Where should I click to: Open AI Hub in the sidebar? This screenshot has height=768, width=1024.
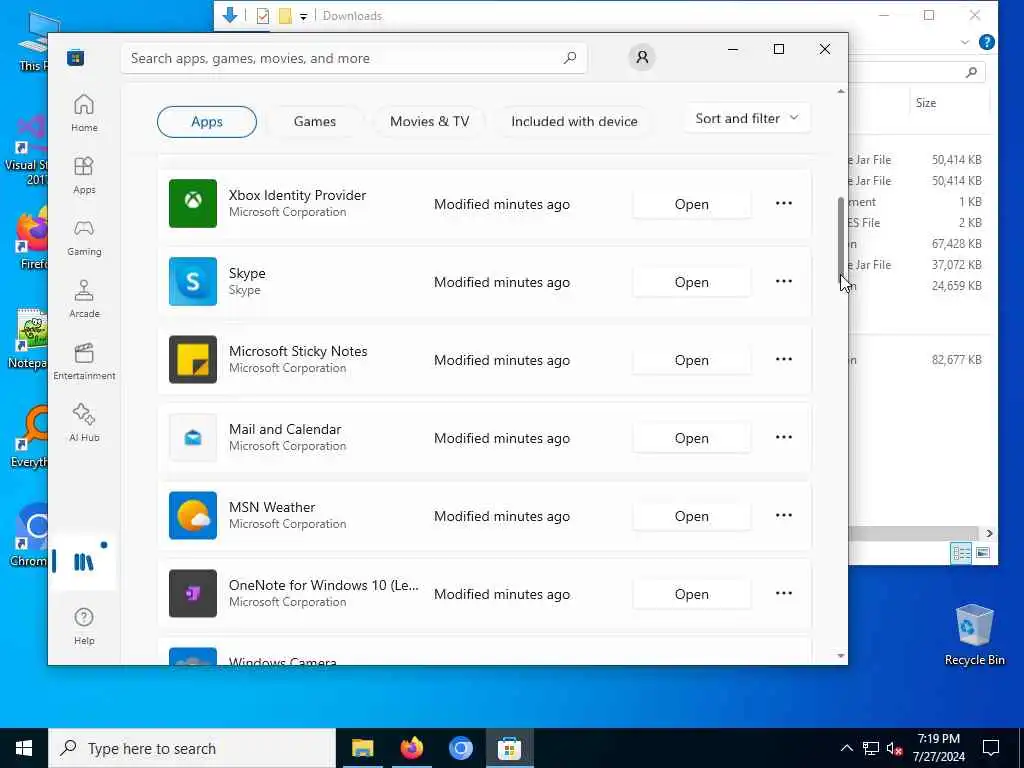(x=84, y=423)
